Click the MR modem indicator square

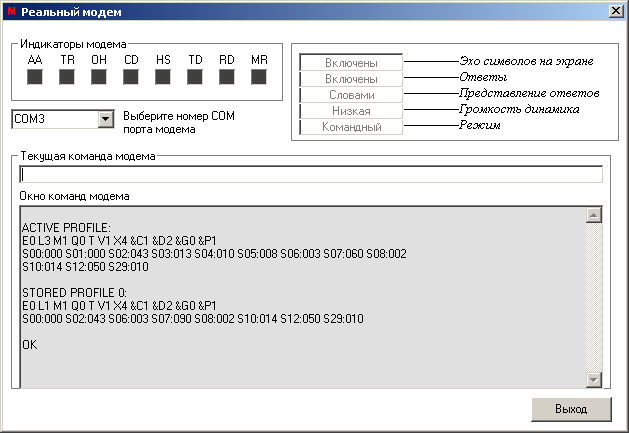click(259, 77)
